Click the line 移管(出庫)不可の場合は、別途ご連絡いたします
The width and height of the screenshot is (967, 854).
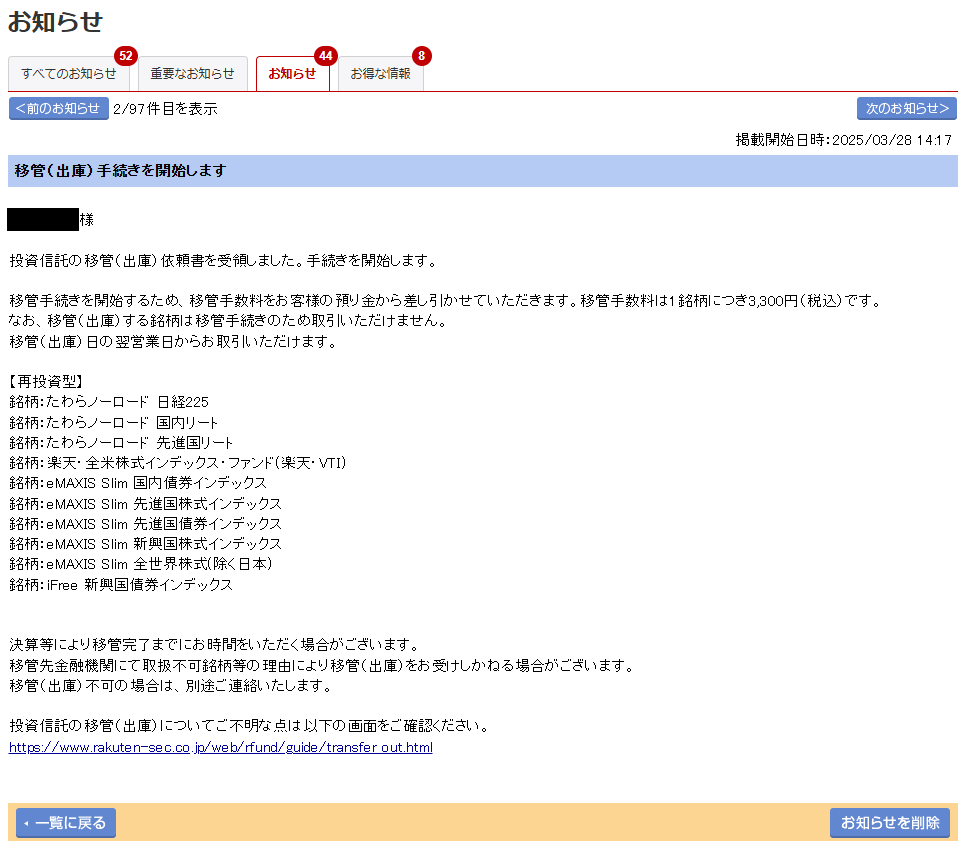[x=171, y=686]
